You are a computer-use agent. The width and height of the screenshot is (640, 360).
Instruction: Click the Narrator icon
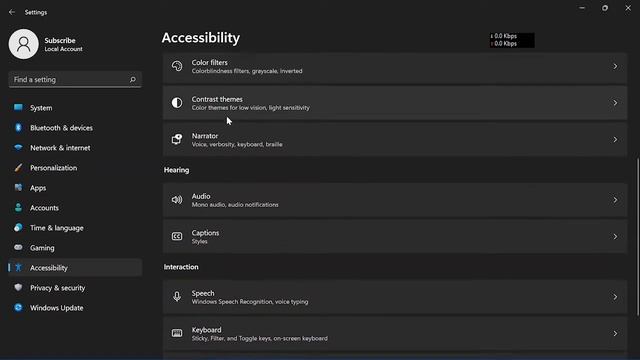tap(177, 139)
